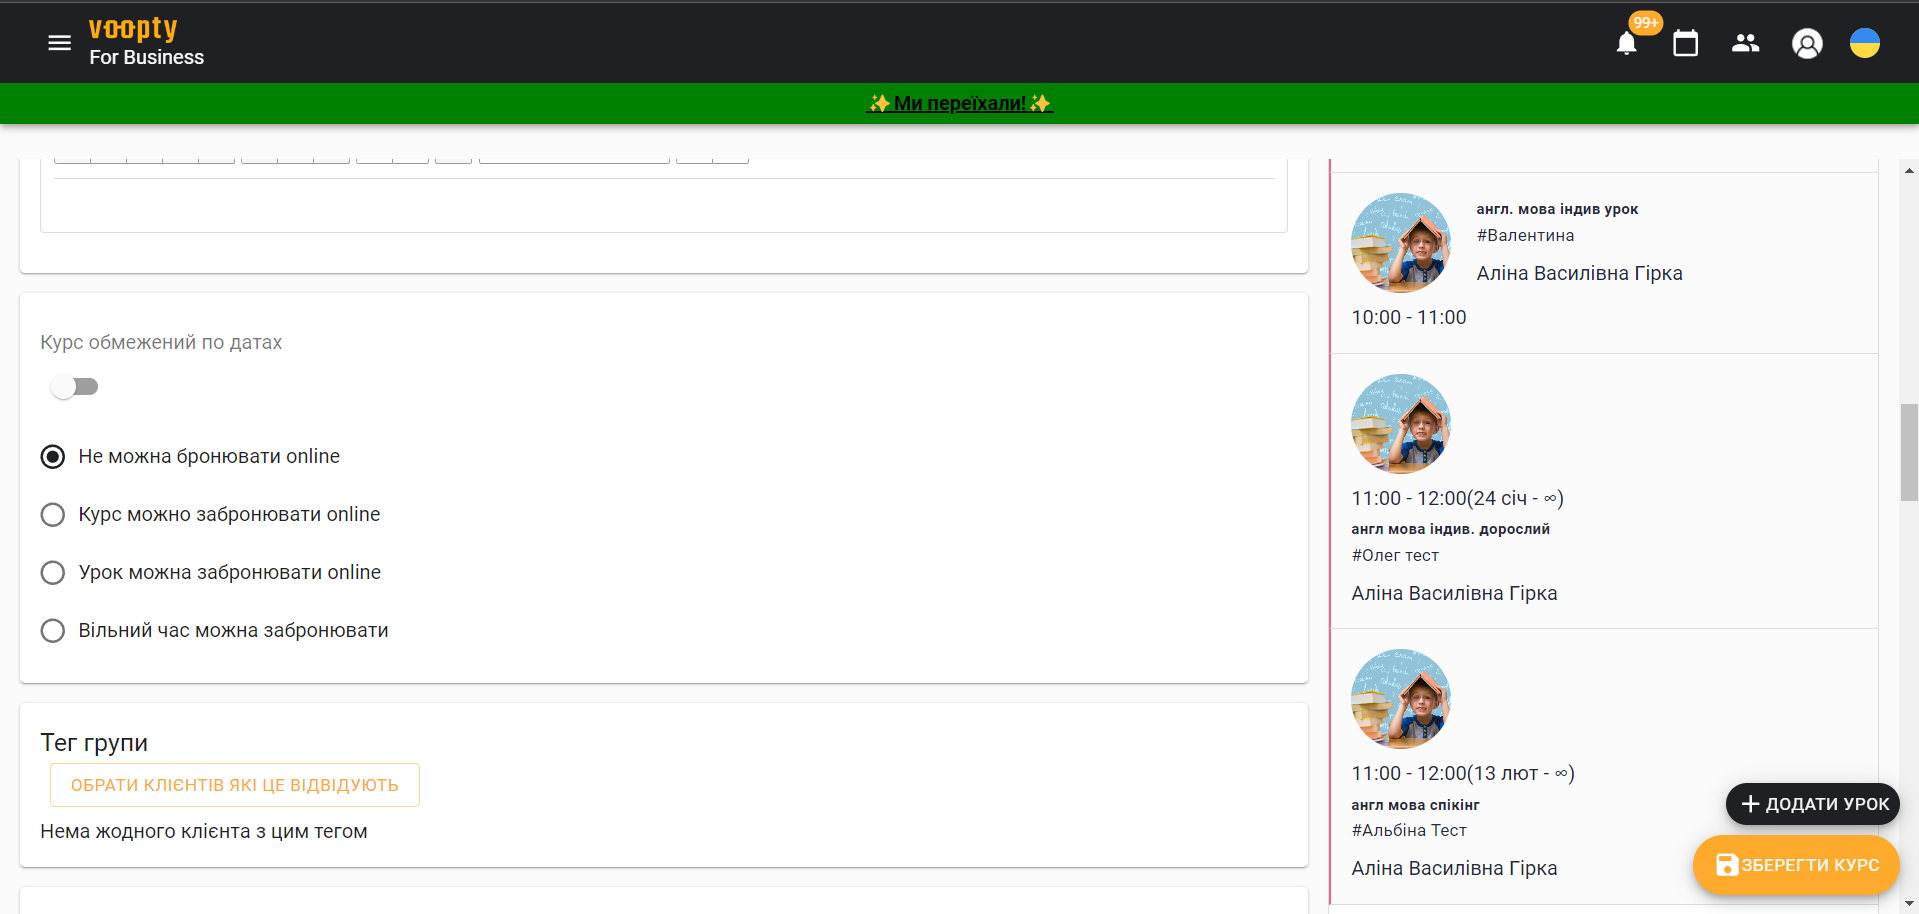The height and width of the screenshot is (914, 1919).
Task: Click the #Валентина tag link
Action: point(1525,235)
